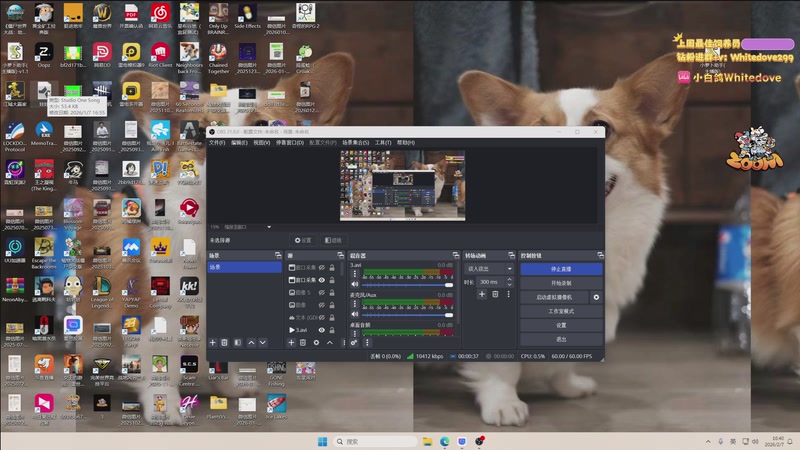Toggle visibility of the 文本 (GDI) source
This screenshot has width=800, height=450.
tap(322, 317)
